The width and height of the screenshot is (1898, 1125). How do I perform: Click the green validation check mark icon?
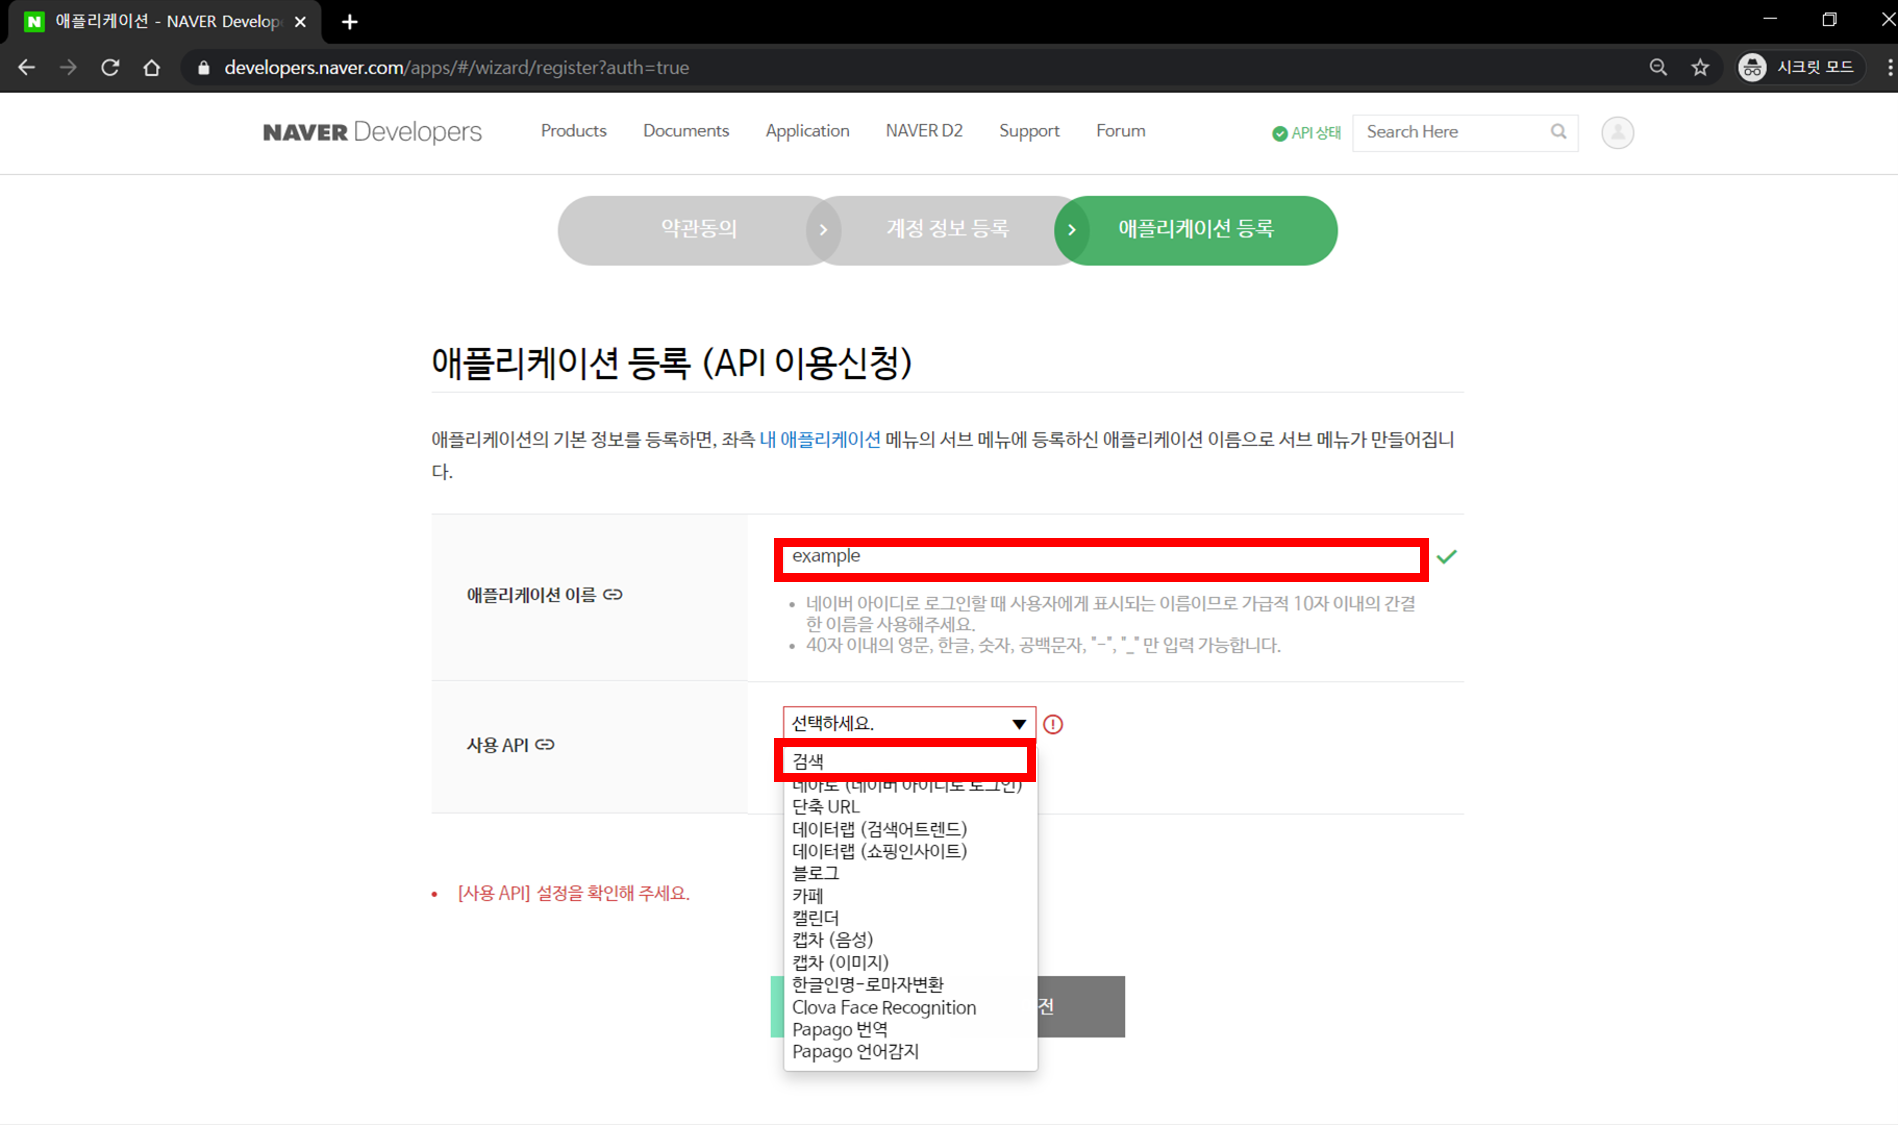coord(1447,556)
